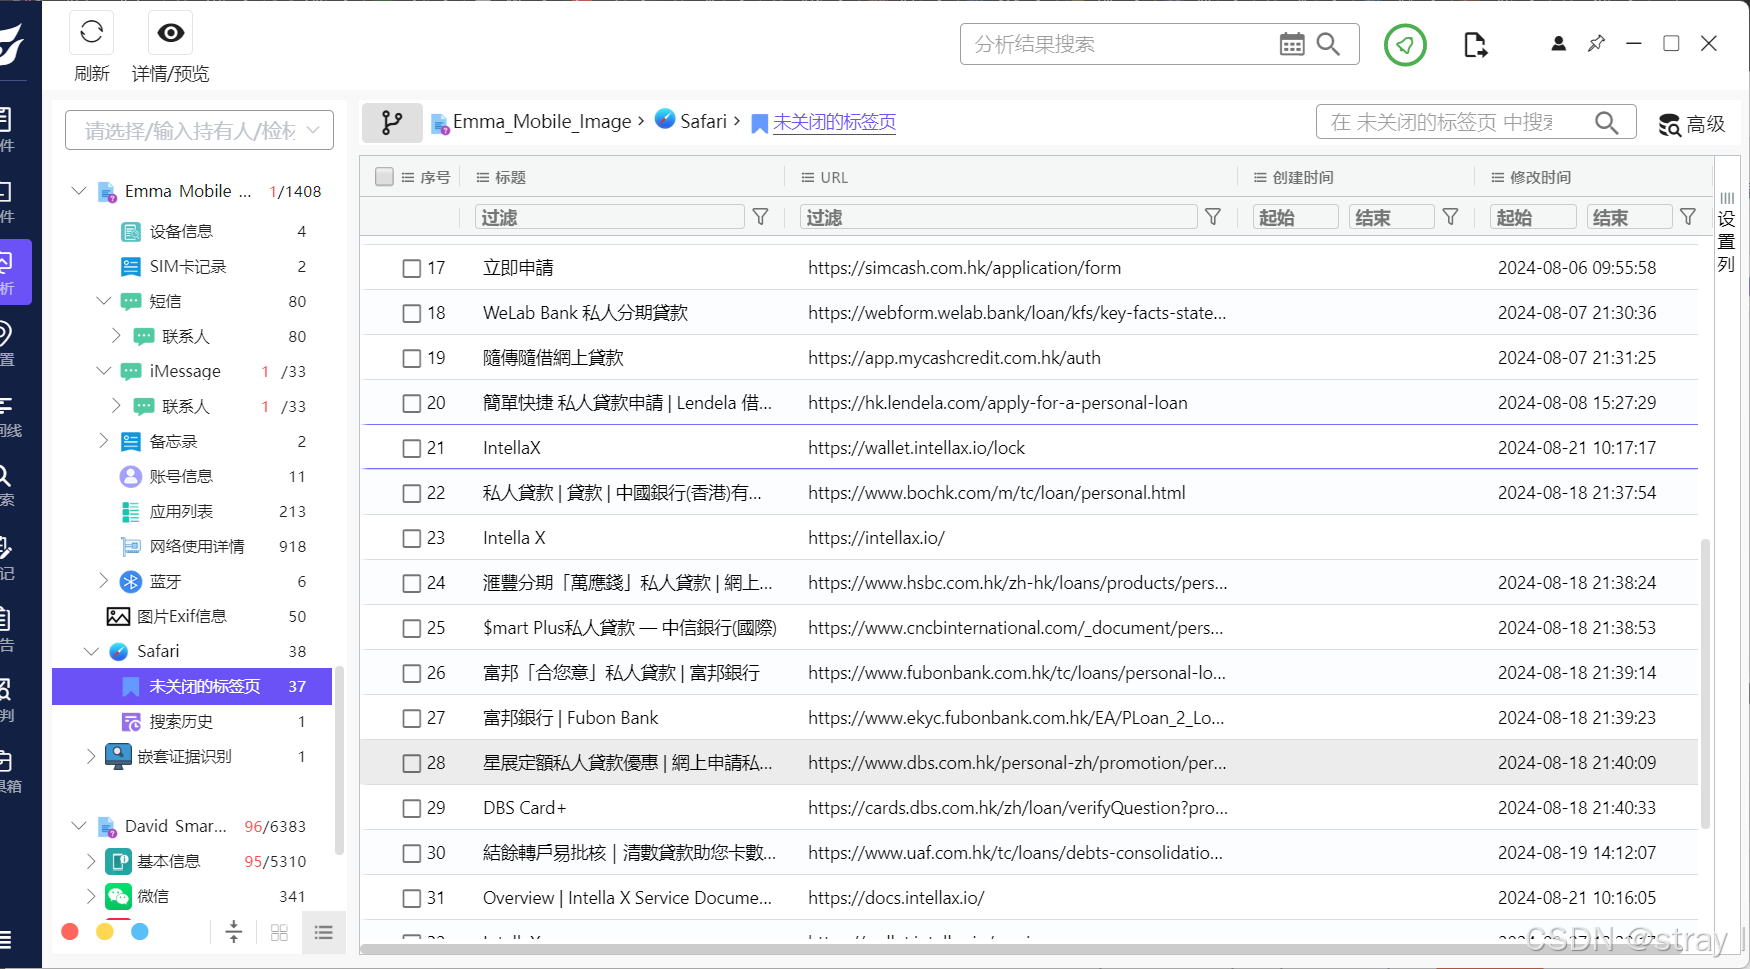
Task: Open advanced search (高级)
Action: click(1692, 124)
